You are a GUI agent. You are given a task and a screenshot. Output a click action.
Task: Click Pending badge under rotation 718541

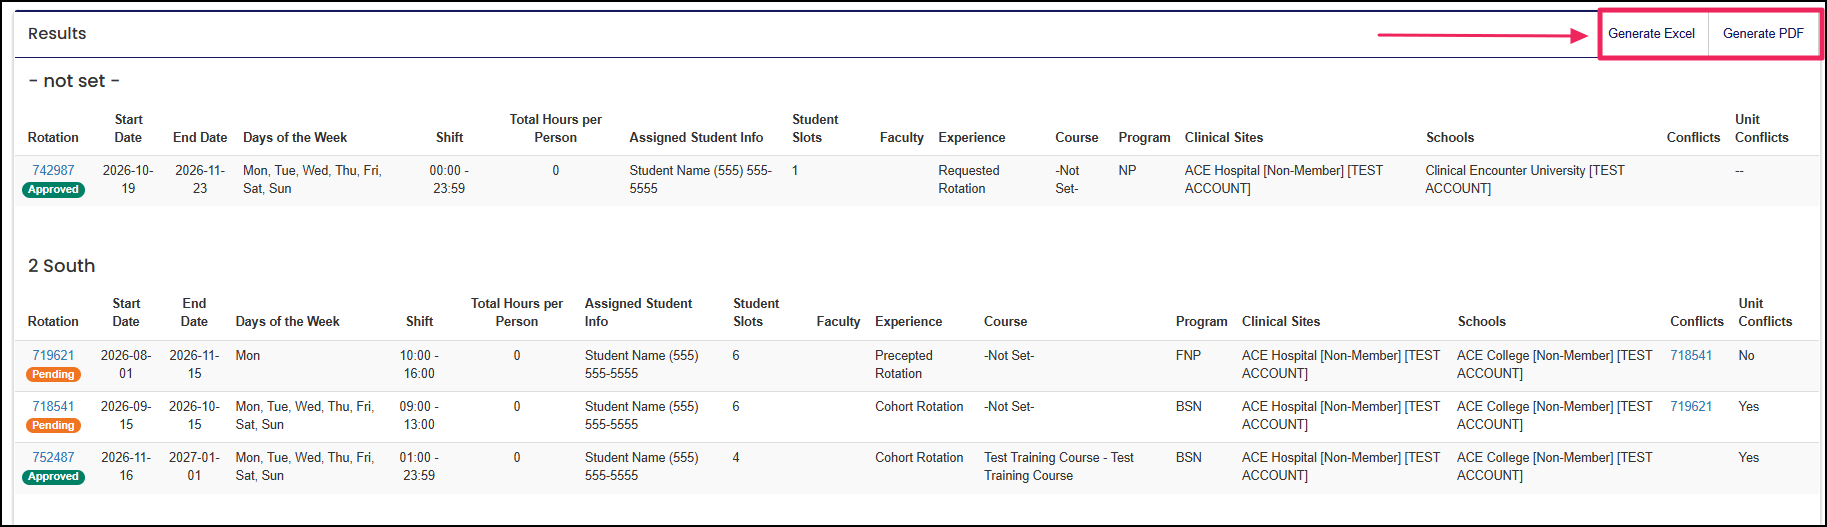point(53,426)
